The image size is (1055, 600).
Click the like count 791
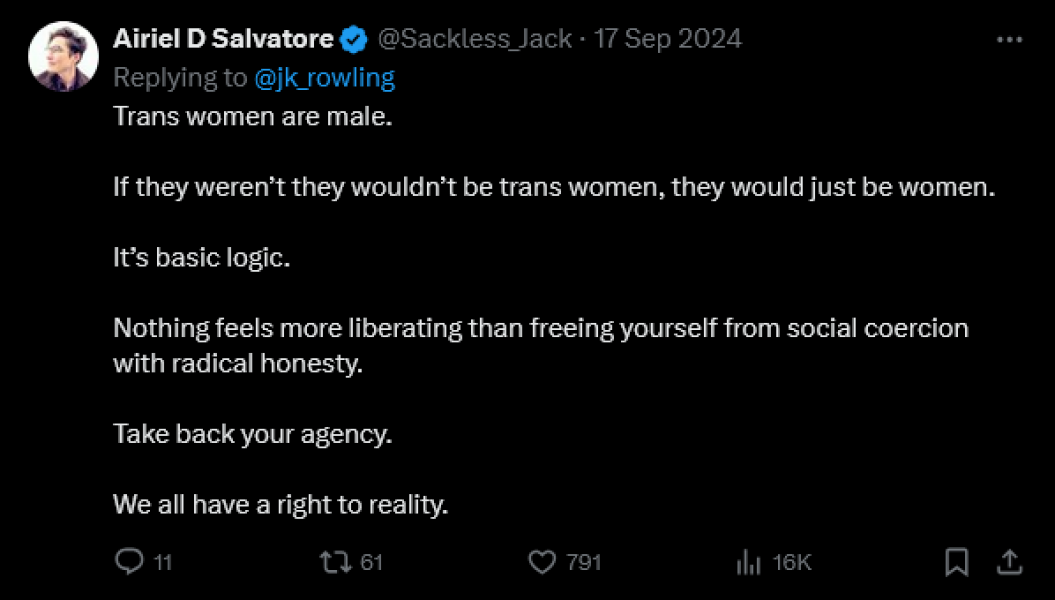pos(584,563)
